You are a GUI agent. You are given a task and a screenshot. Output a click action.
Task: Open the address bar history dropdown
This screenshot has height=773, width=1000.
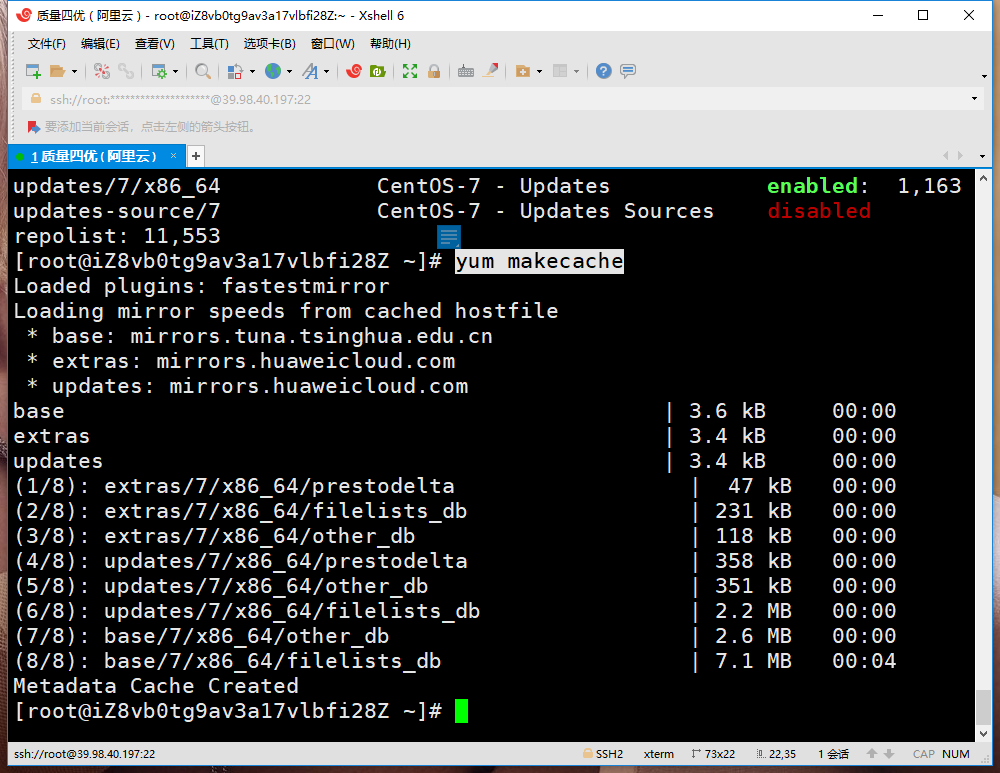[x=974, y=99]
